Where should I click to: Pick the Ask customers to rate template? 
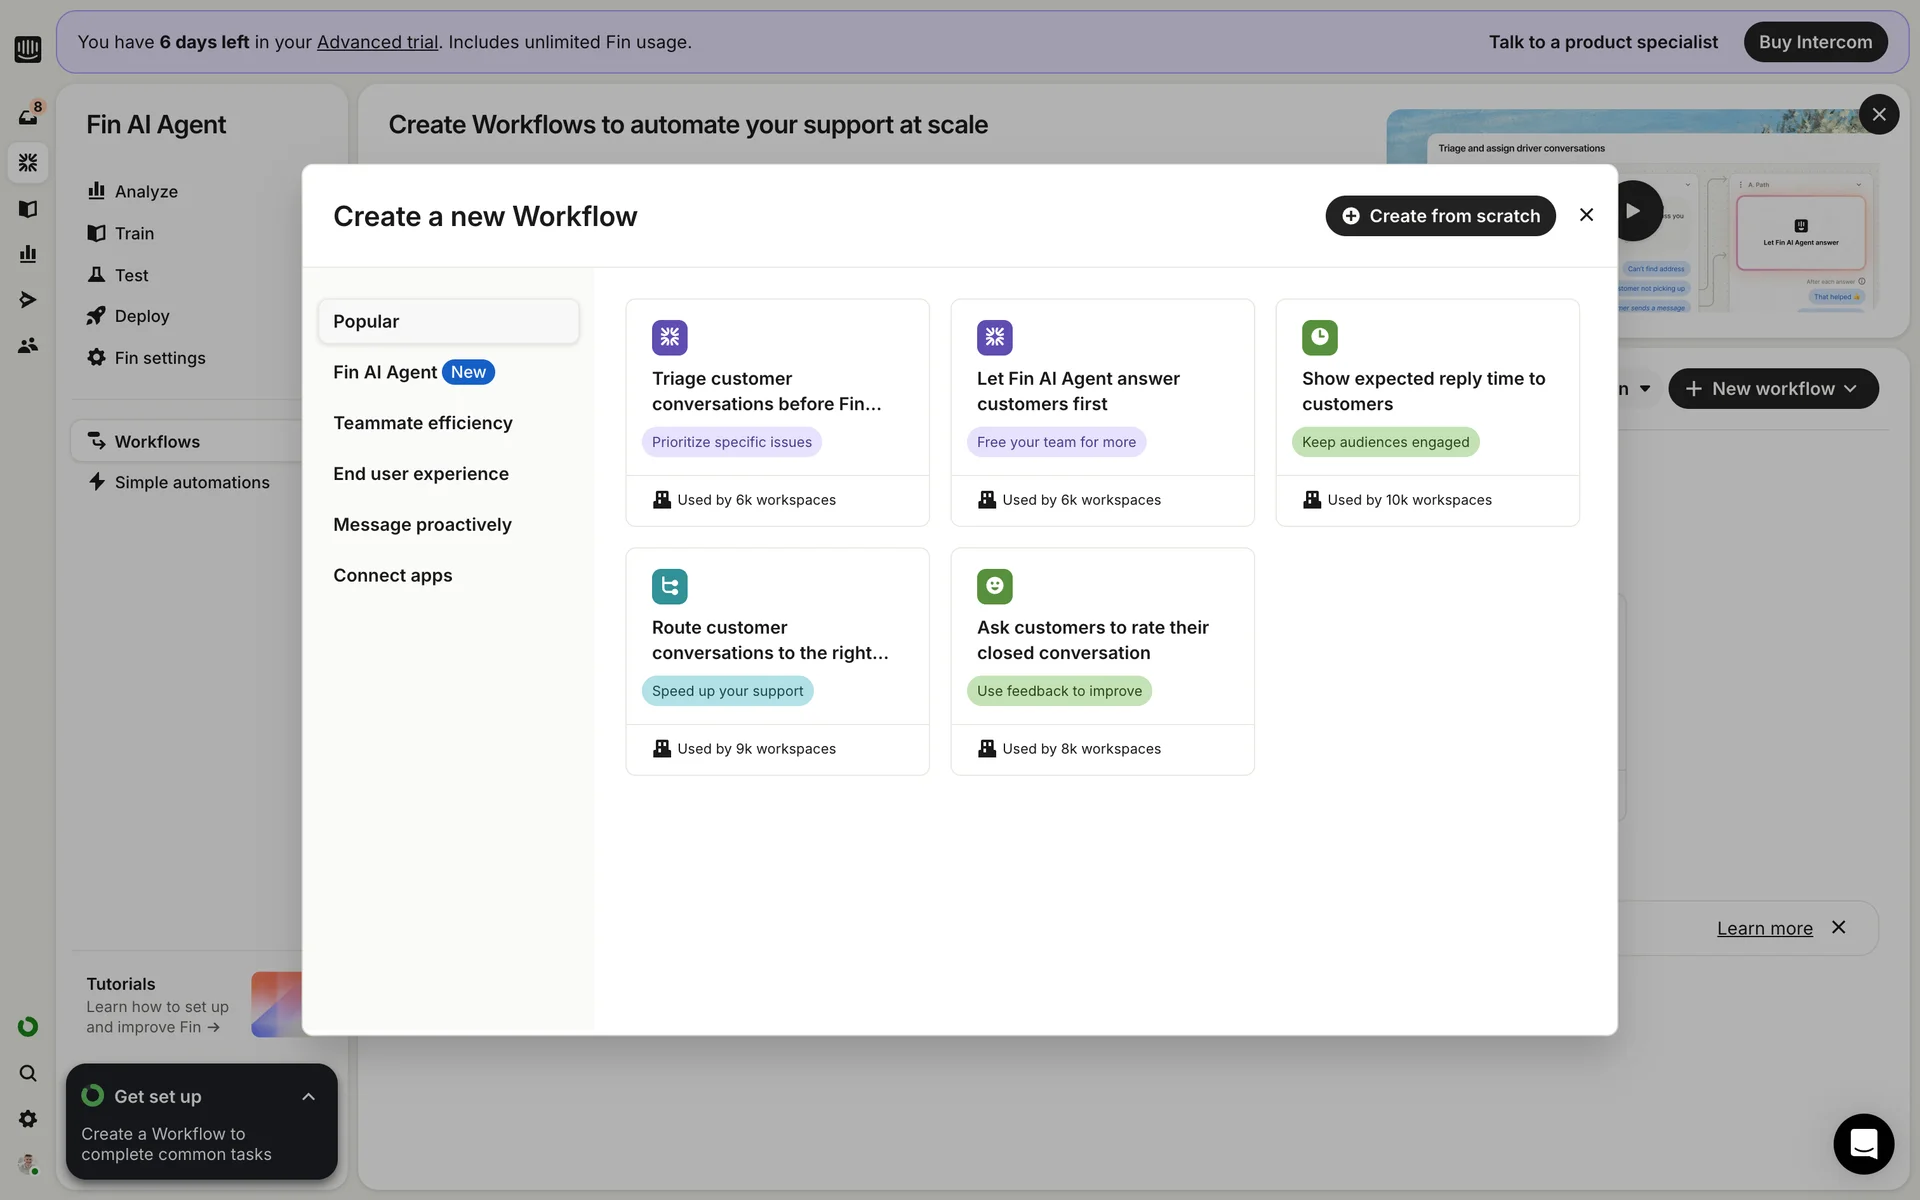pos(1101,641)
